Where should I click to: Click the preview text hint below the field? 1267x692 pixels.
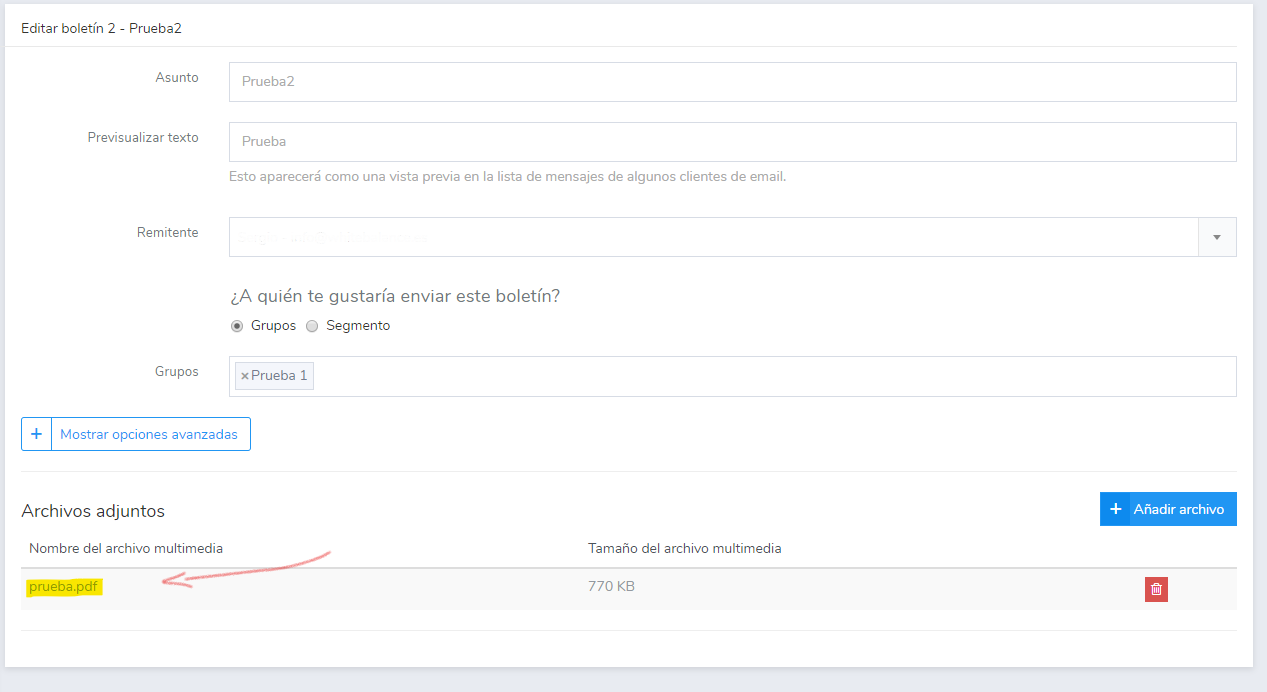click(x=508, y=177)
